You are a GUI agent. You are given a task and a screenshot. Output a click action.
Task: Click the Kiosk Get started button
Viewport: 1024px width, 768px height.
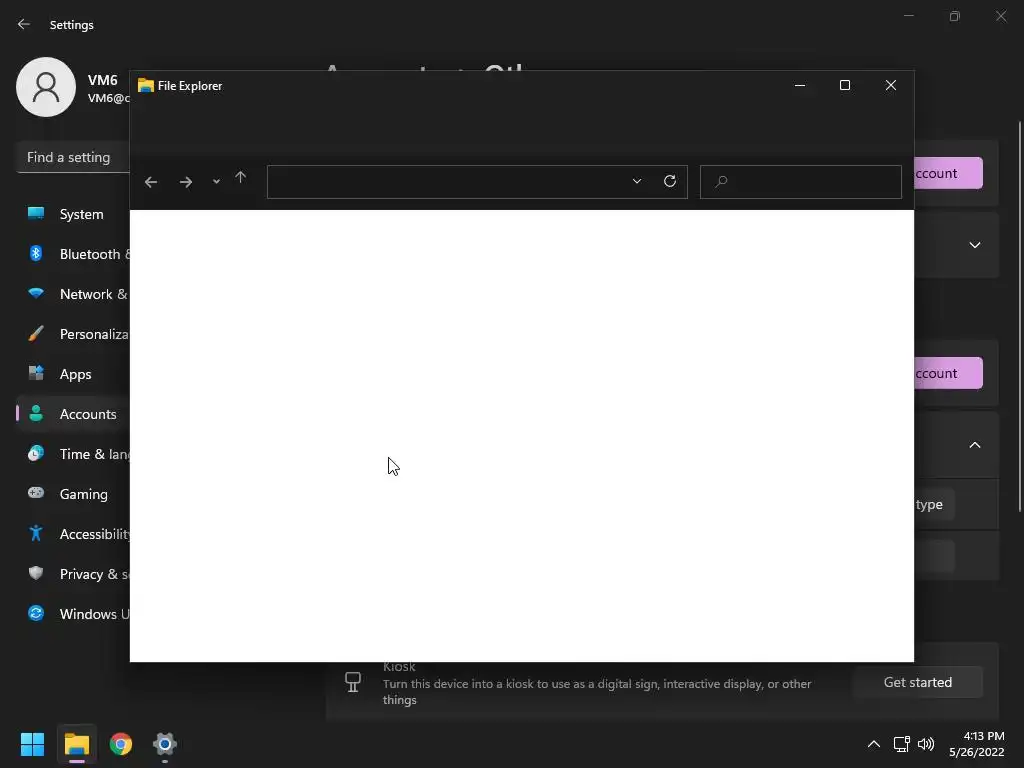click(x=918, y=682)
